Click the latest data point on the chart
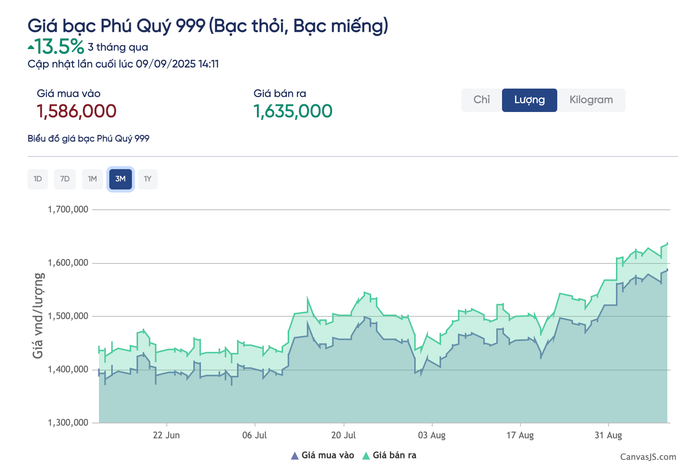This screenshot has width=698, height=474. pyautogui.click(x=667, y=243)
